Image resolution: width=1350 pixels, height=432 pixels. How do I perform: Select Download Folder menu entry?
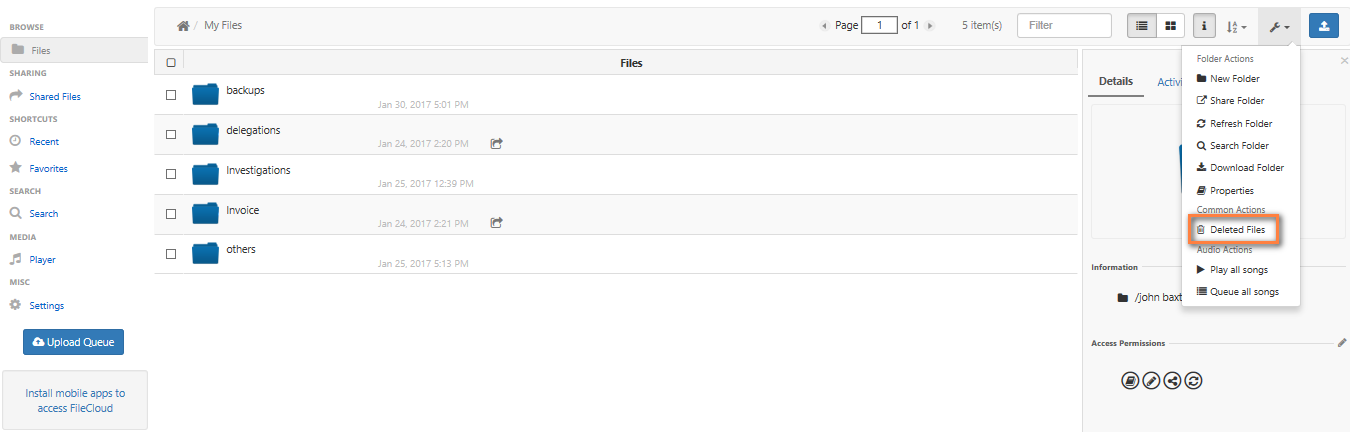(x=1240, y=168)
